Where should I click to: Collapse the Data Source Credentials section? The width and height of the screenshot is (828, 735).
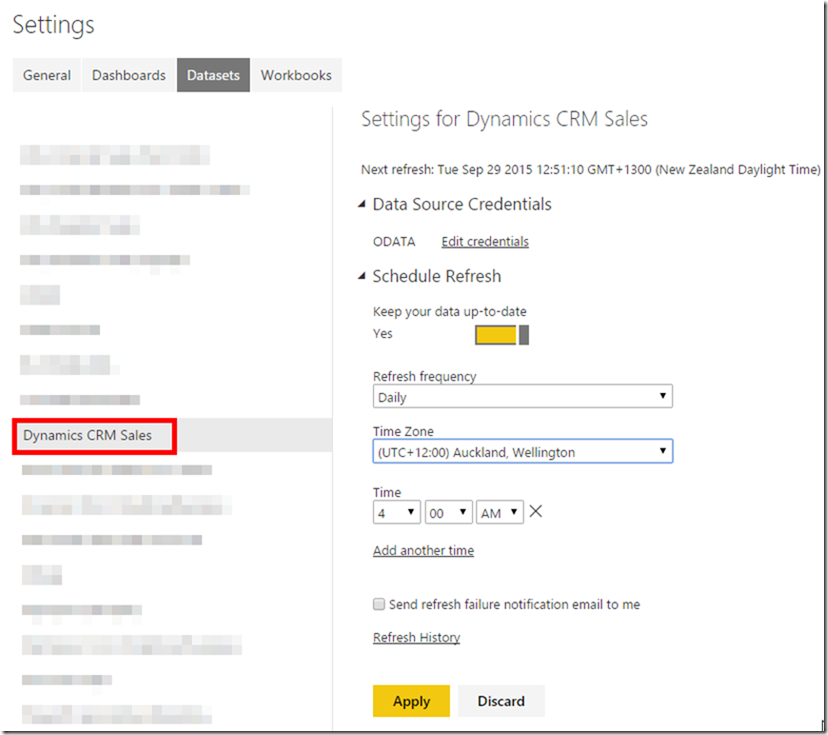pos(362,204)
